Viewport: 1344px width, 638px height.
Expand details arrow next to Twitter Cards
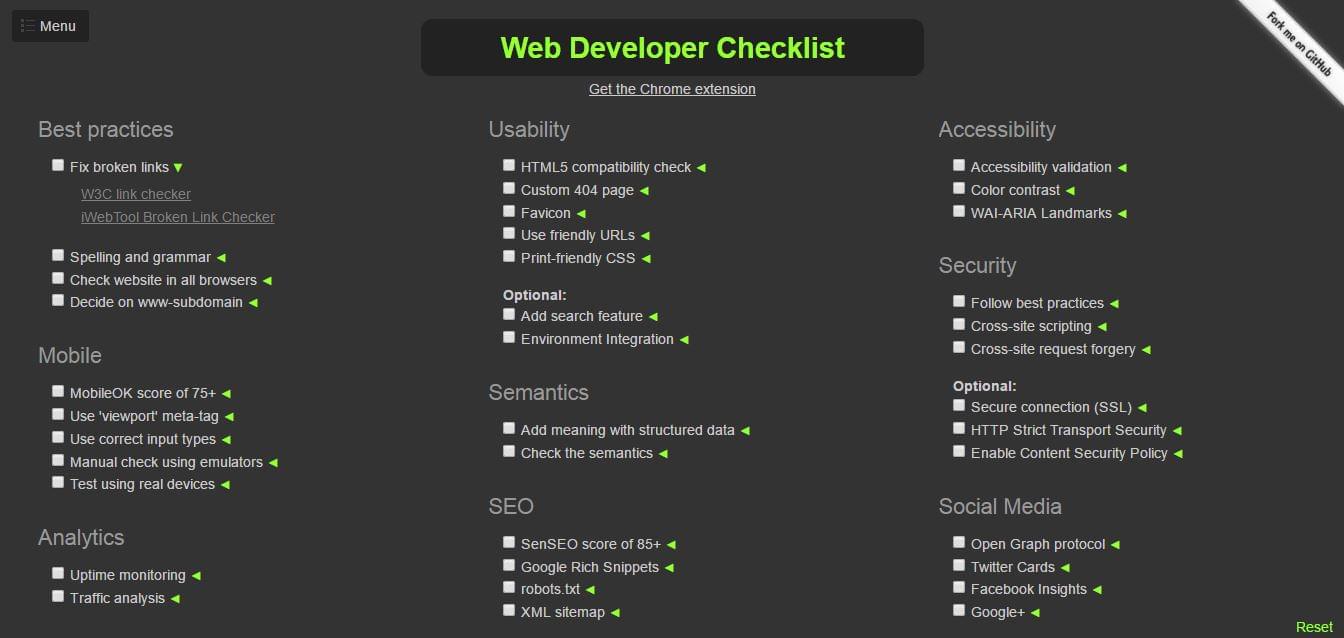coord(1065,568)
